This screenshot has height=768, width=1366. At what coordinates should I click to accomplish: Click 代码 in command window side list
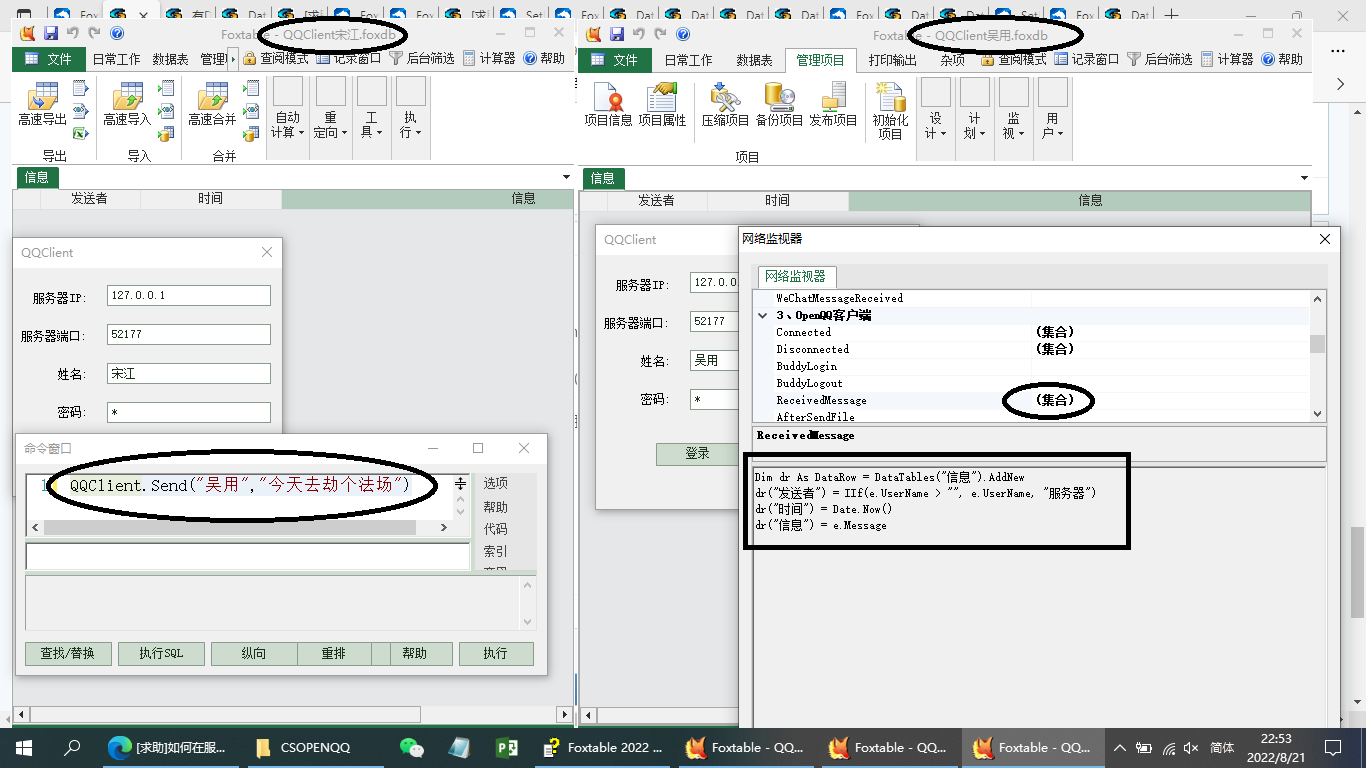496,528
